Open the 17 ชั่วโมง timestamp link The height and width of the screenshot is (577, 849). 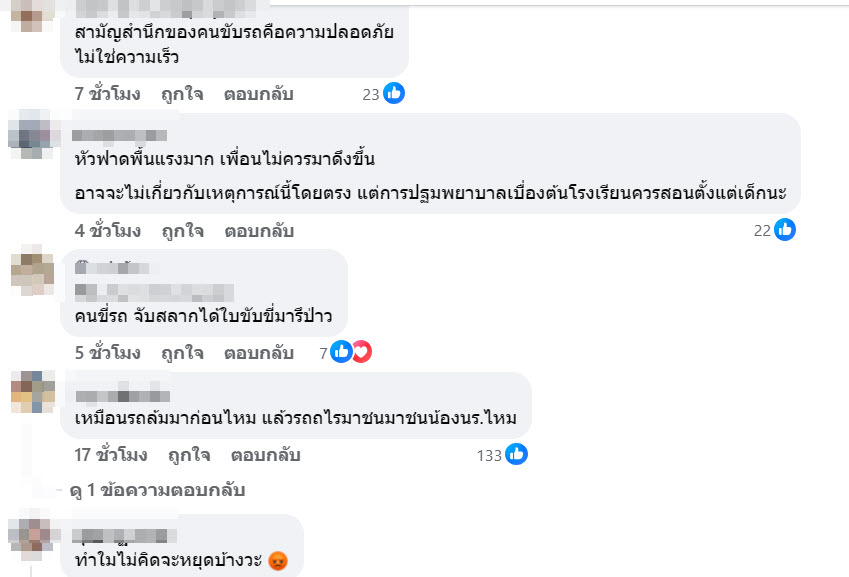coord(111,455)
